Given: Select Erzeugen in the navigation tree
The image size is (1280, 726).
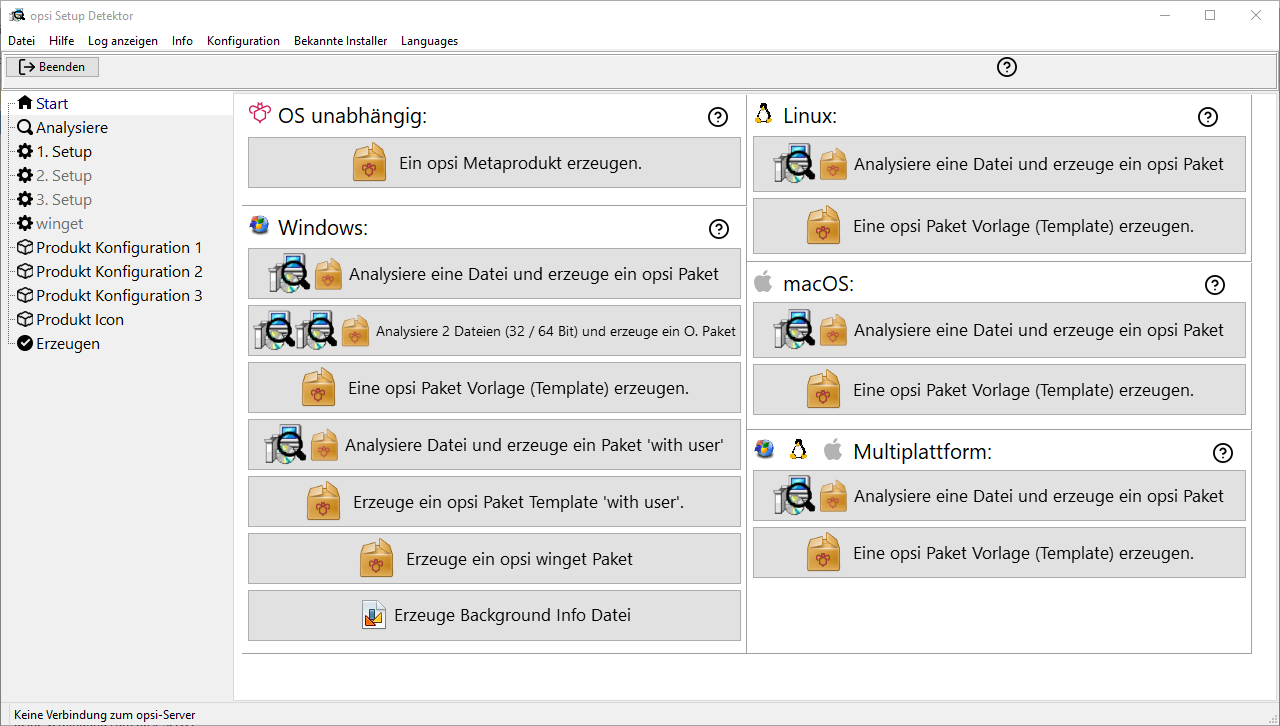Looking at the screenshot, I should 68,343.
